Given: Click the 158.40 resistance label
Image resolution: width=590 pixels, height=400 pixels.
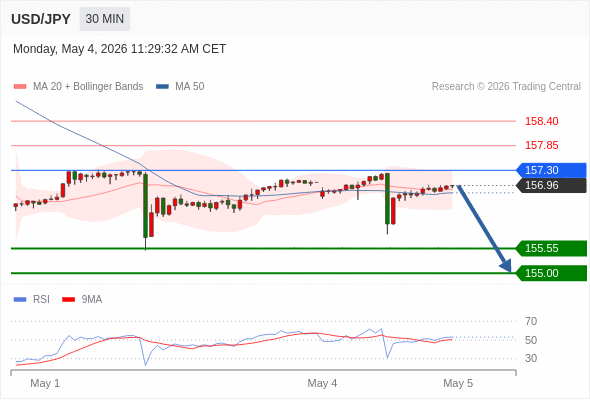Looking at the screenshot, I should point(541,121).
